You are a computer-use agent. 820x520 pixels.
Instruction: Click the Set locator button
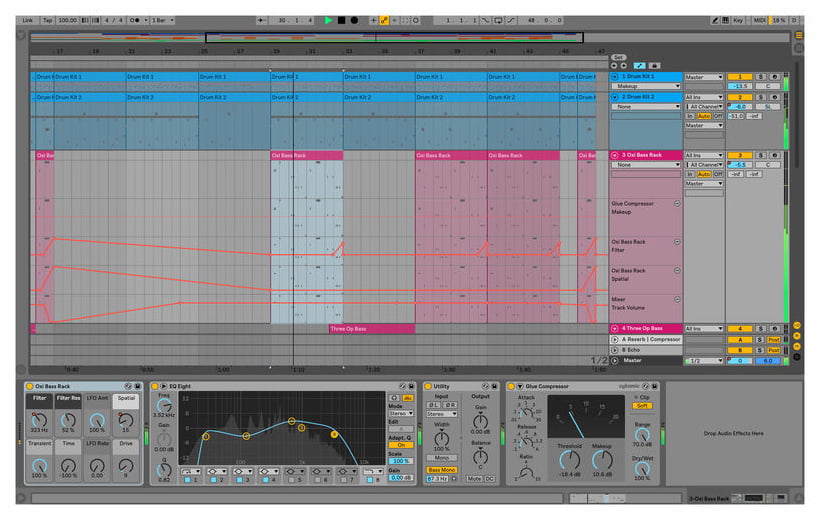(x=619, y=58)
